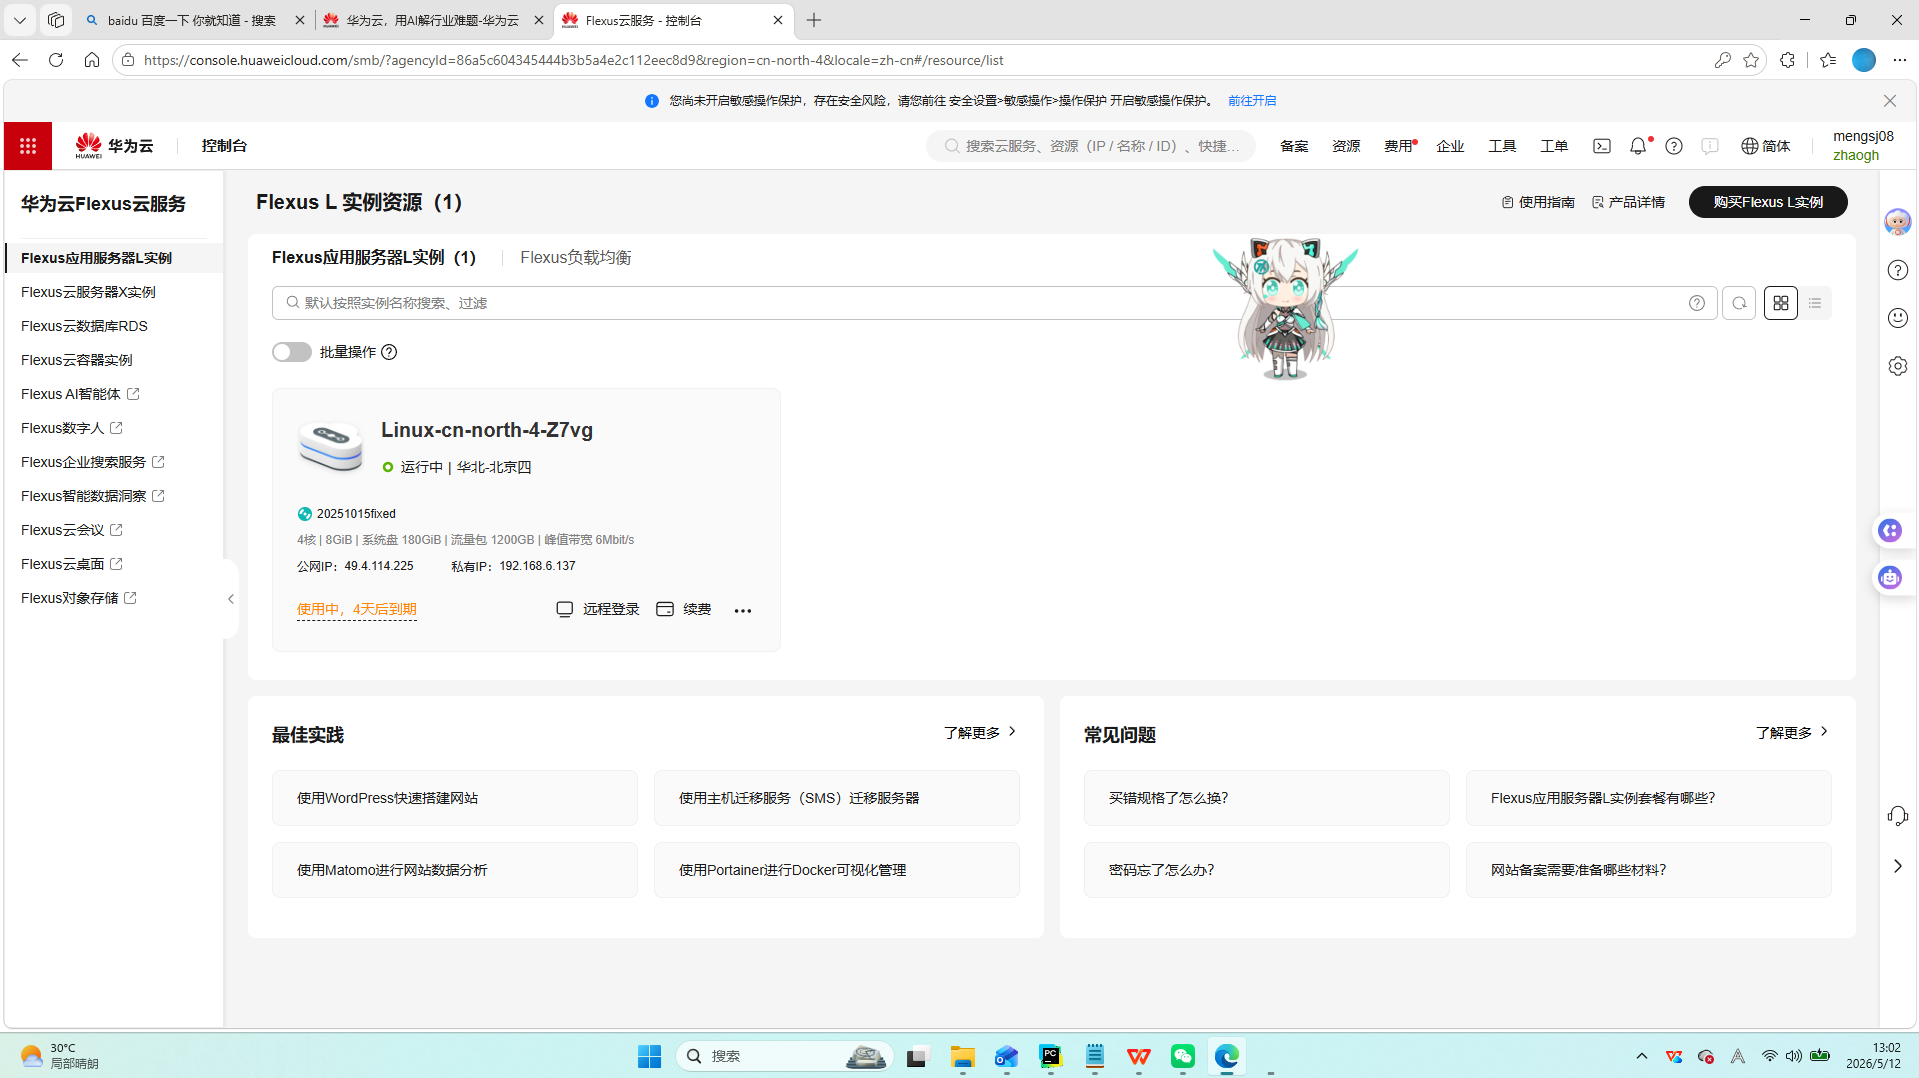Switch to card grid view
Image resolution: width=1919 pixels, height=1078 pixels.
pyautogui.click(x=1781, y=303)
